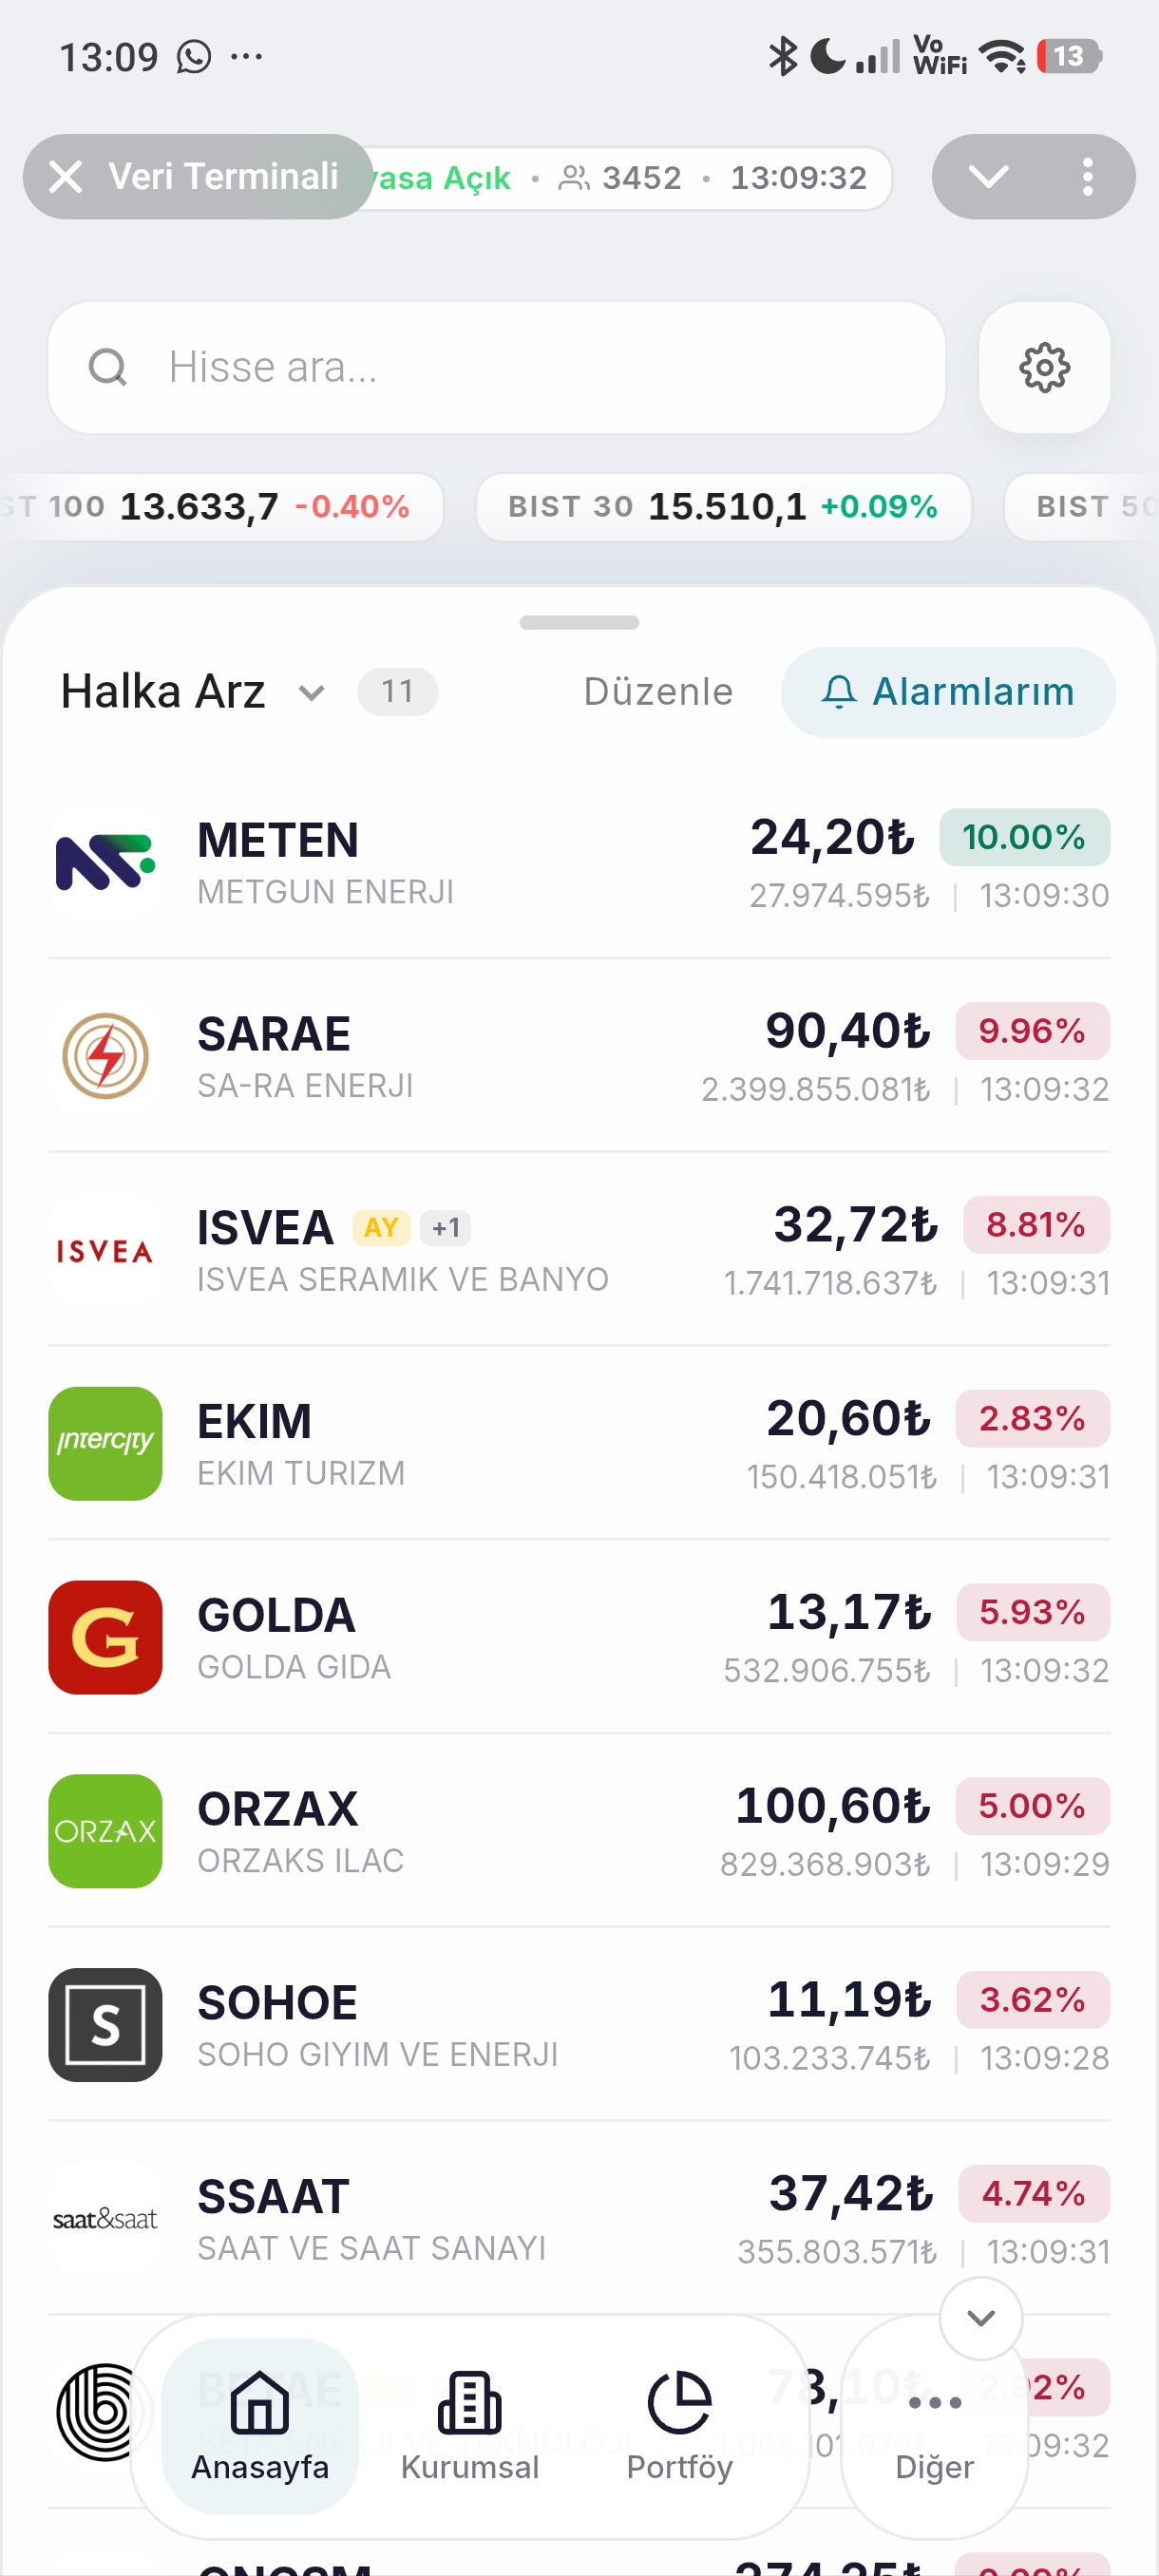Viewport: 1159px width, 2576px height.
Task: Tap the sheet drag handle bar
Action: tap(579, 622)
